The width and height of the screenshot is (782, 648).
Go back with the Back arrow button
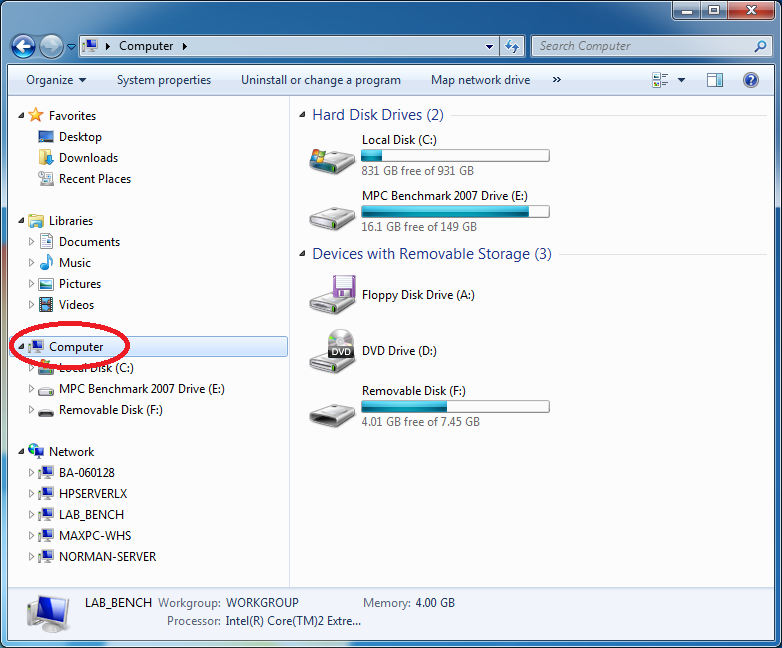(x=23, y=47)
